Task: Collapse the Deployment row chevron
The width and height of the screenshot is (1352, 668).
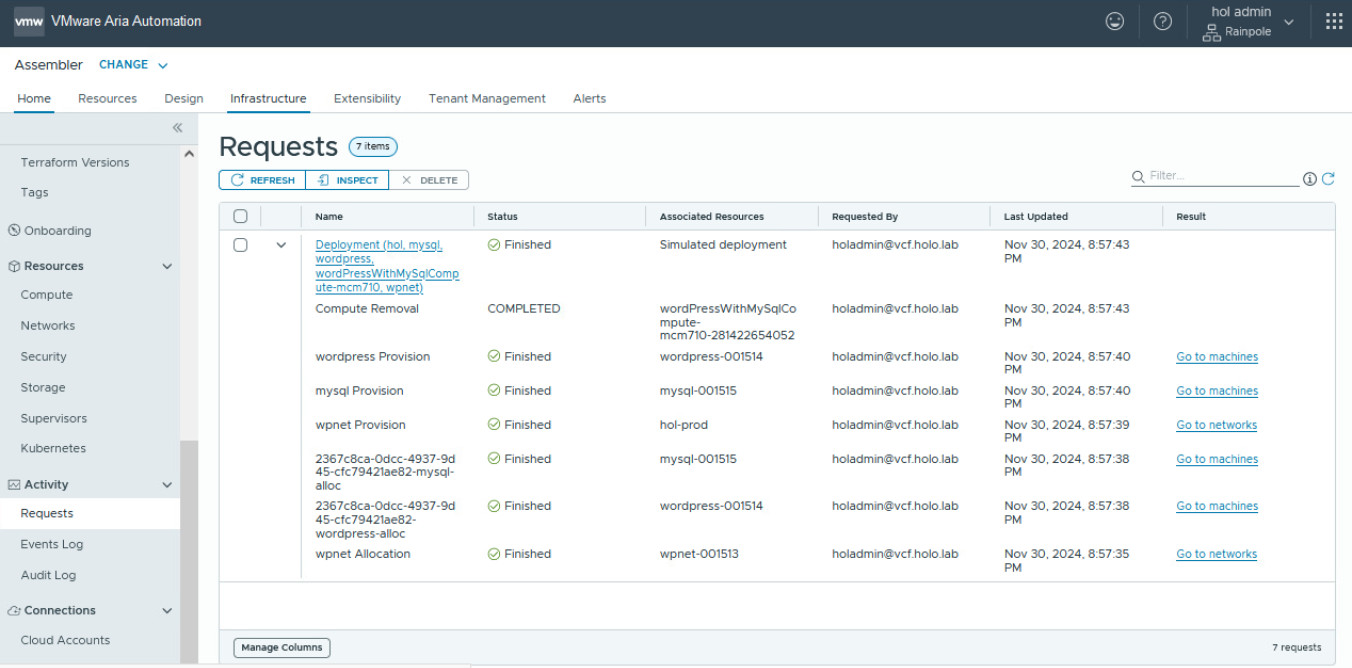Action: 281,245
